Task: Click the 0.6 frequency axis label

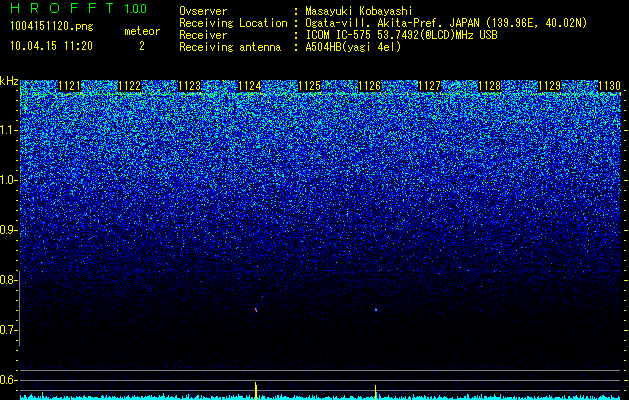Action: 8,380
